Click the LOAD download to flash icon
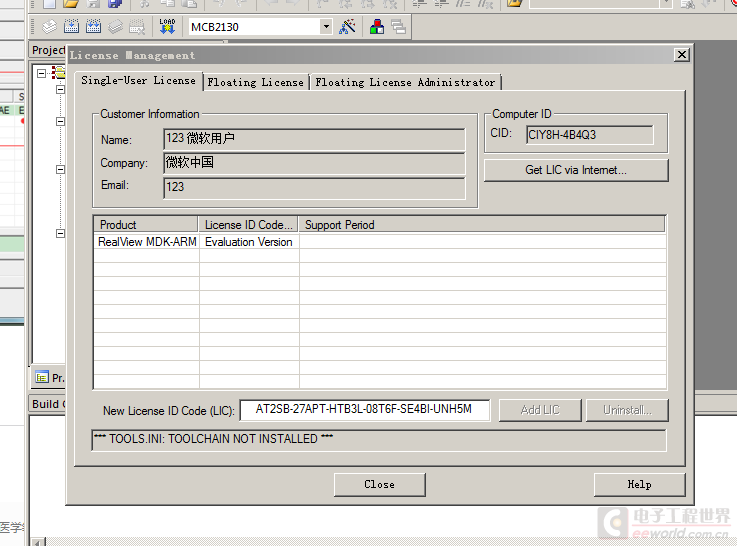The height and width of the screenshot is (546, 737). tap(167, 26)
